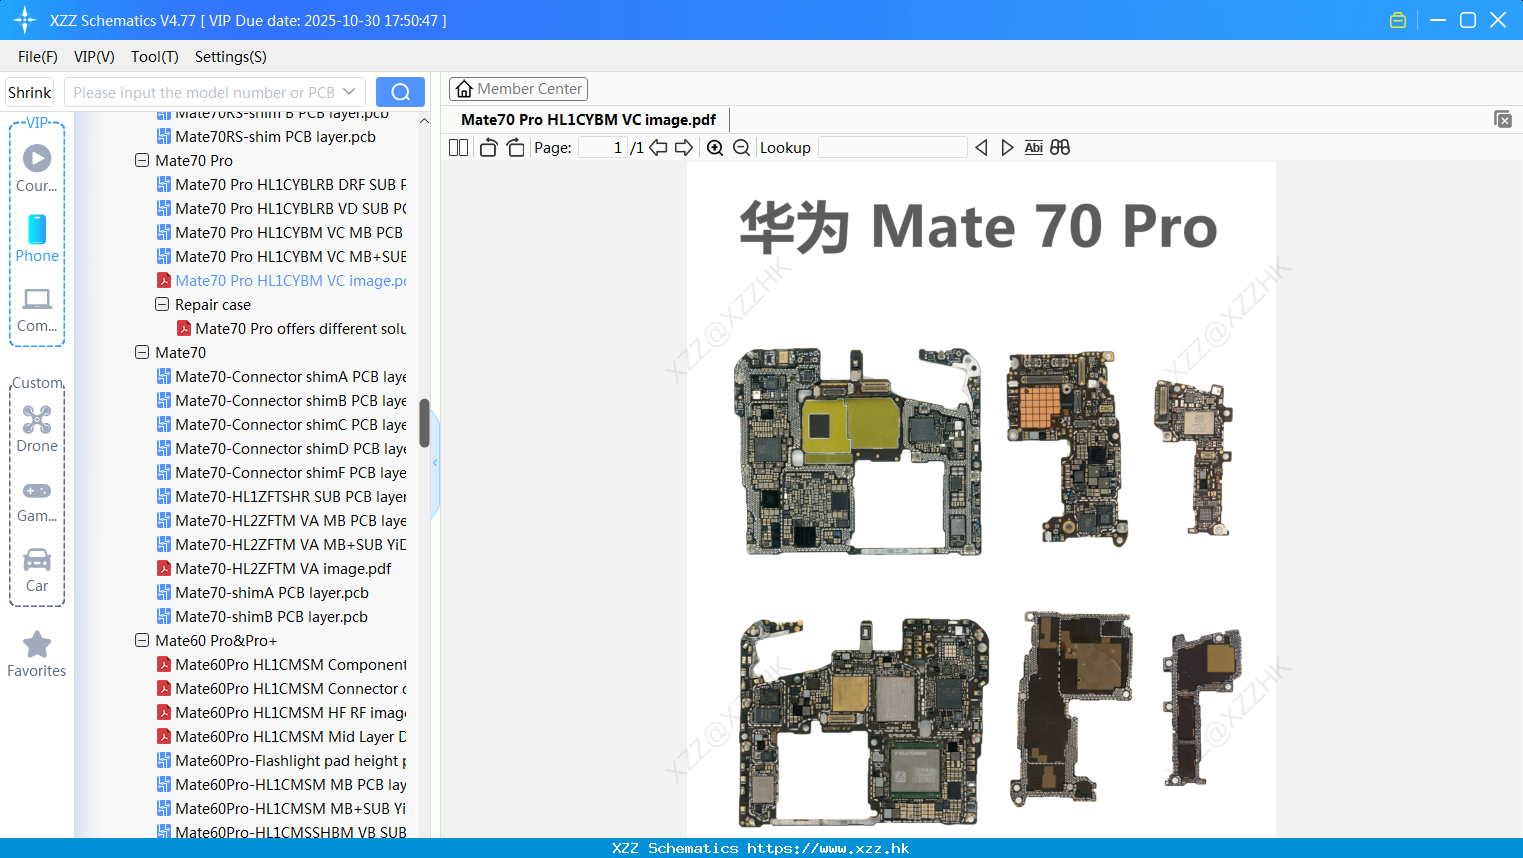Zoom out of the PDF
The height and width of the screenshot is (858, 1523).
pos(741,148)
